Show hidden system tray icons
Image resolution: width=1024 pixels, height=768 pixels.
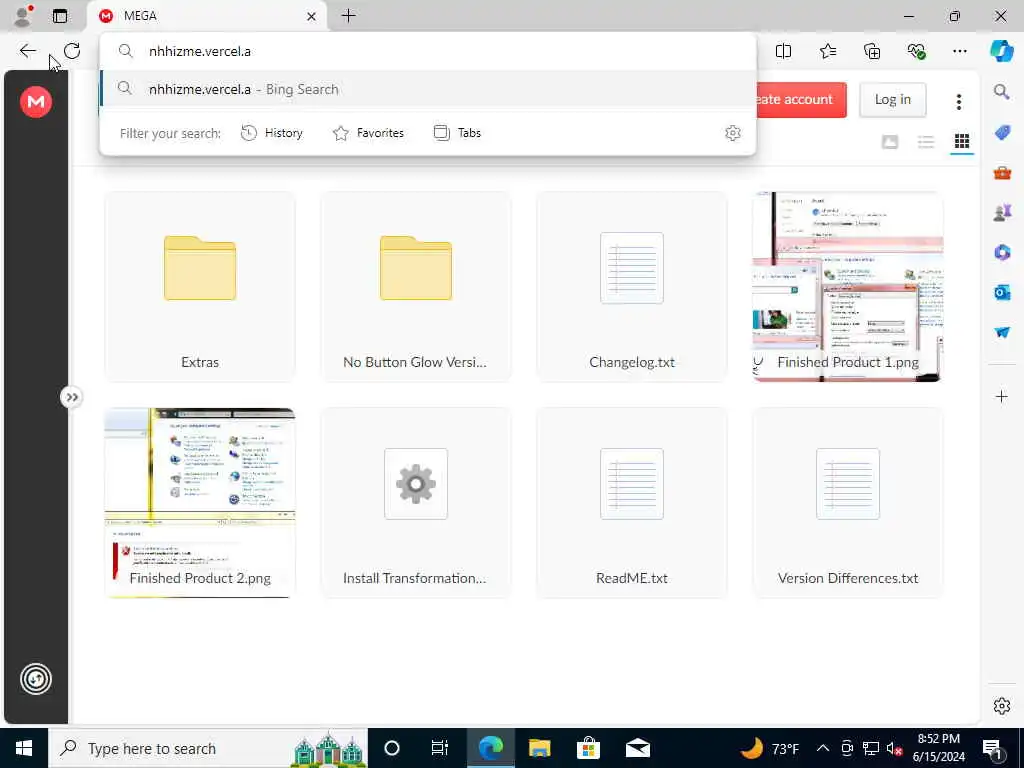click(823, 748)
